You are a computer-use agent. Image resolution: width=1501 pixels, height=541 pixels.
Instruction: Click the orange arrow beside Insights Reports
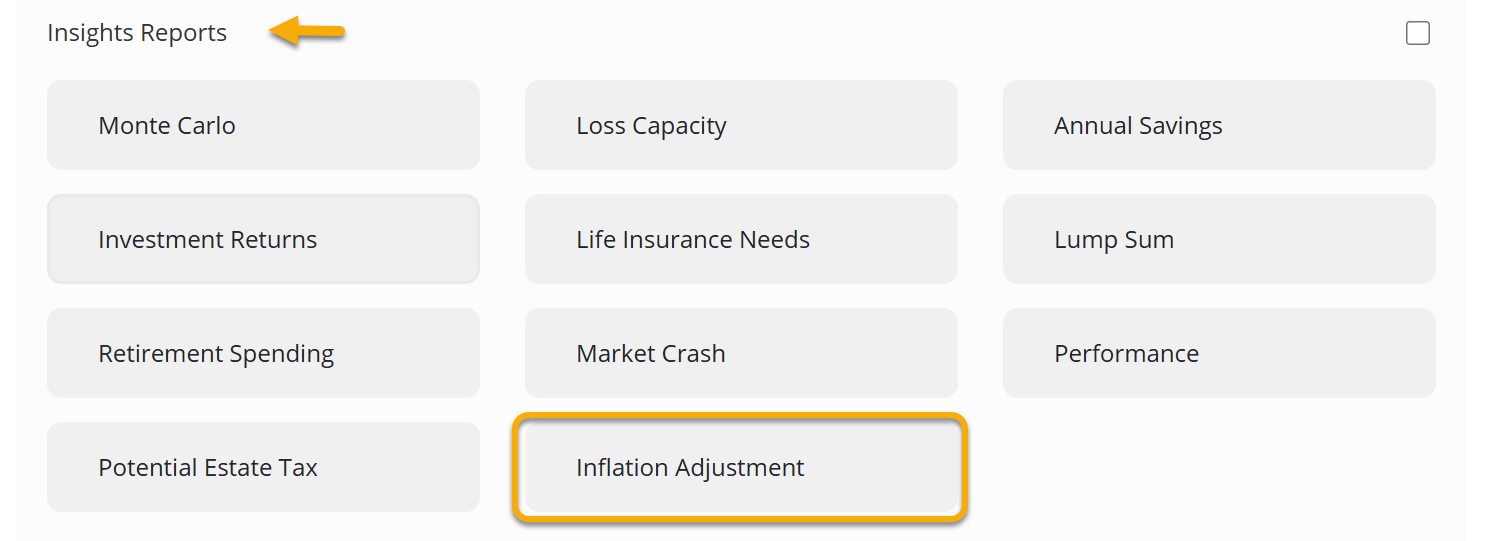[307, 33]
